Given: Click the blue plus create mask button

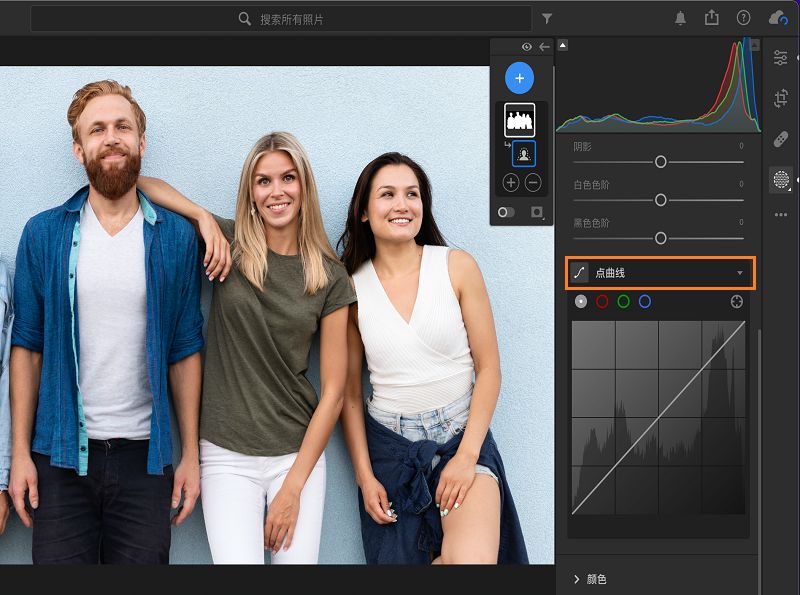Looking at the screenshot, I should click(519, 78).
